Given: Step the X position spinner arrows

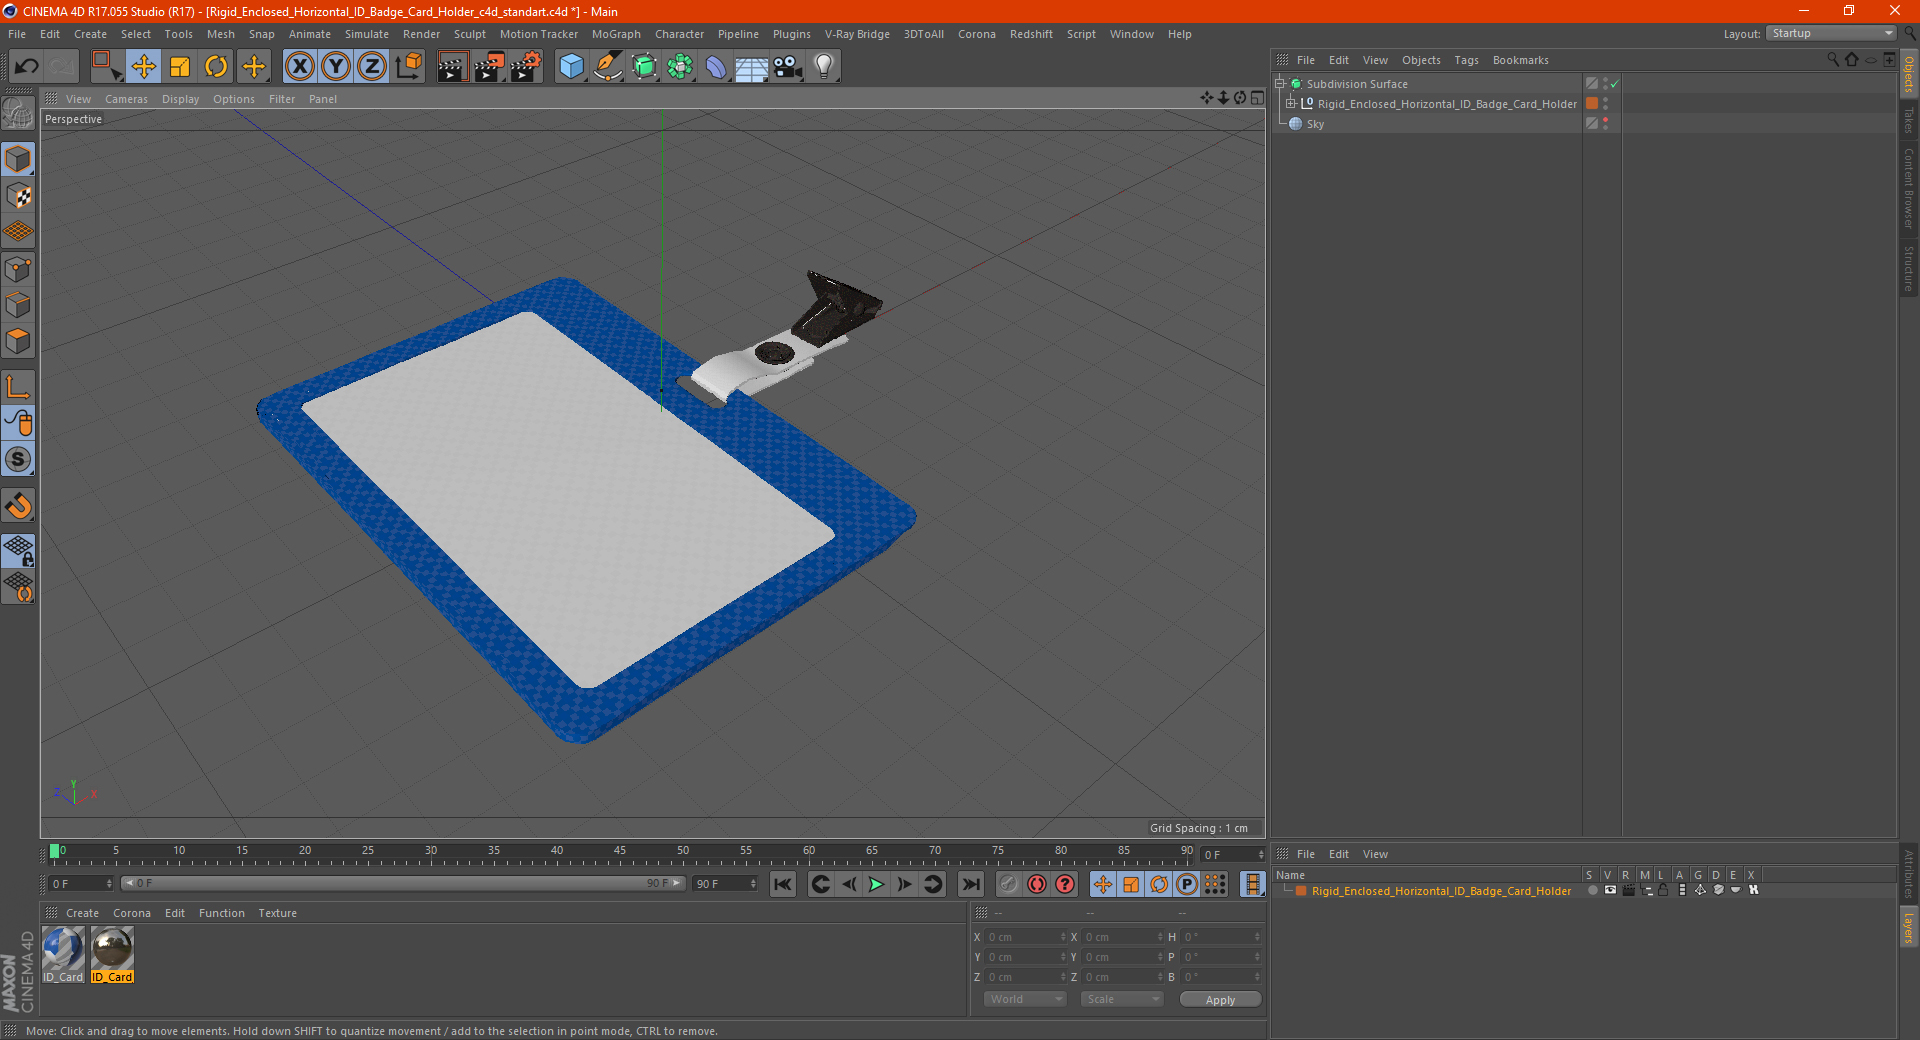Looking at the screenshot, I should (1063, 937).
